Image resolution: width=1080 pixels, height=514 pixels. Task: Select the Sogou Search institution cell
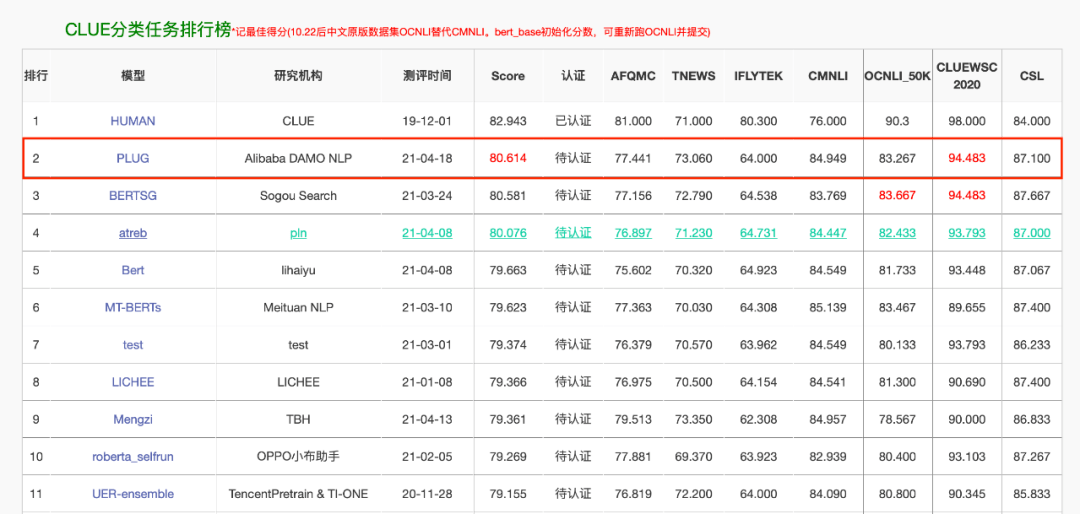298,195
